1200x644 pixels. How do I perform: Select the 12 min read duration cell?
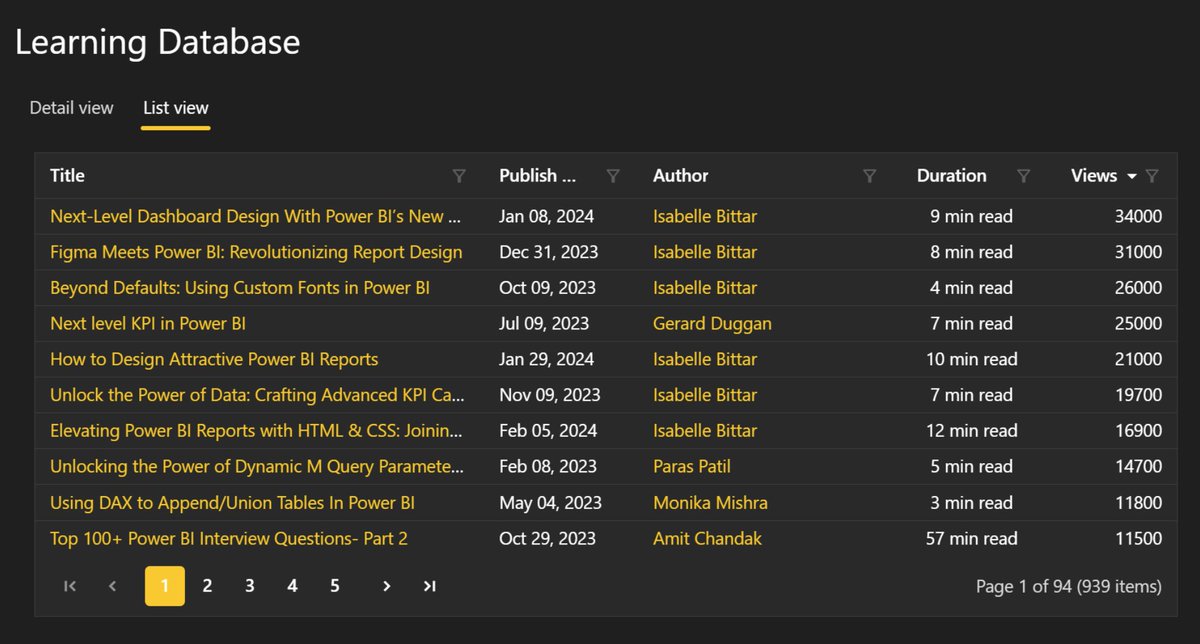point(971,431)
